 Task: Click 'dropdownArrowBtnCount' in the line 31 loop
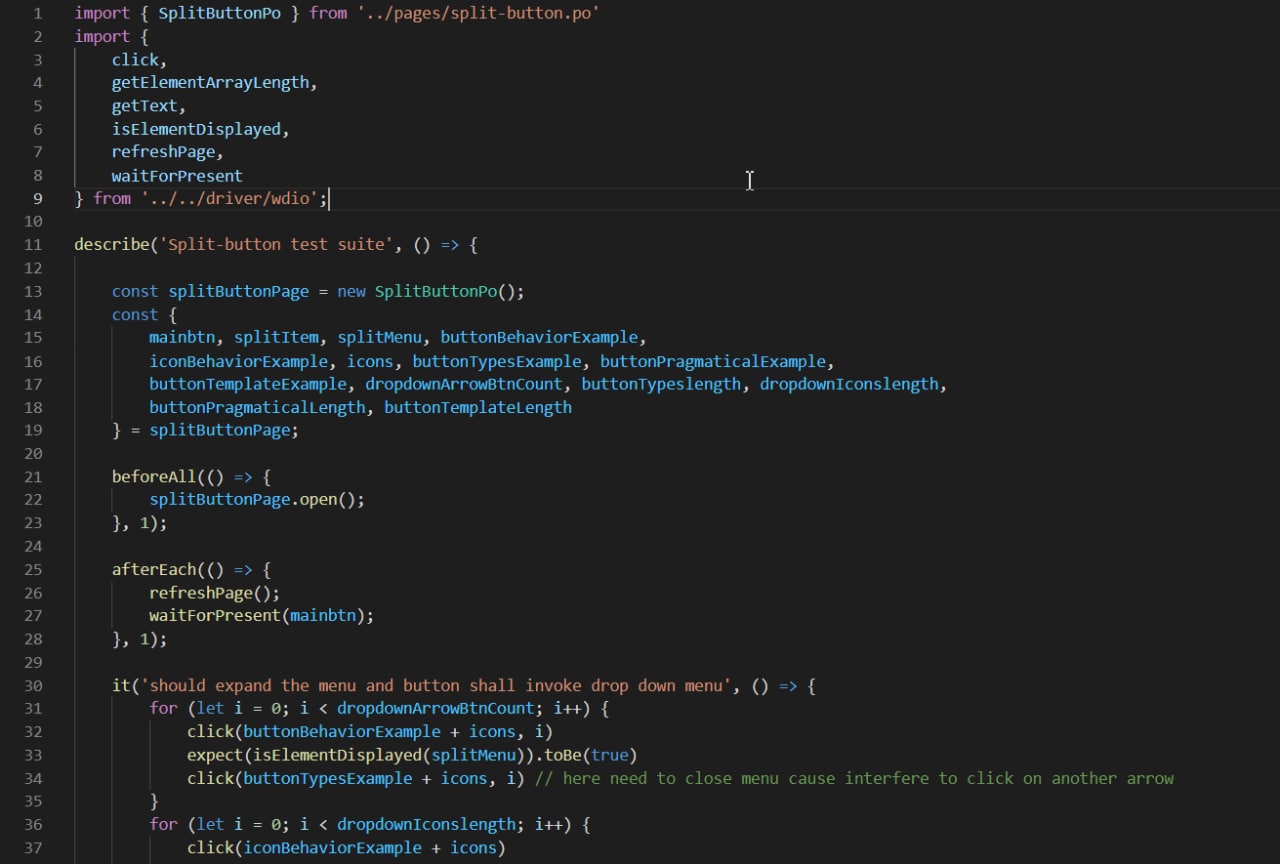pyautogui.click(x=436, y=708)
